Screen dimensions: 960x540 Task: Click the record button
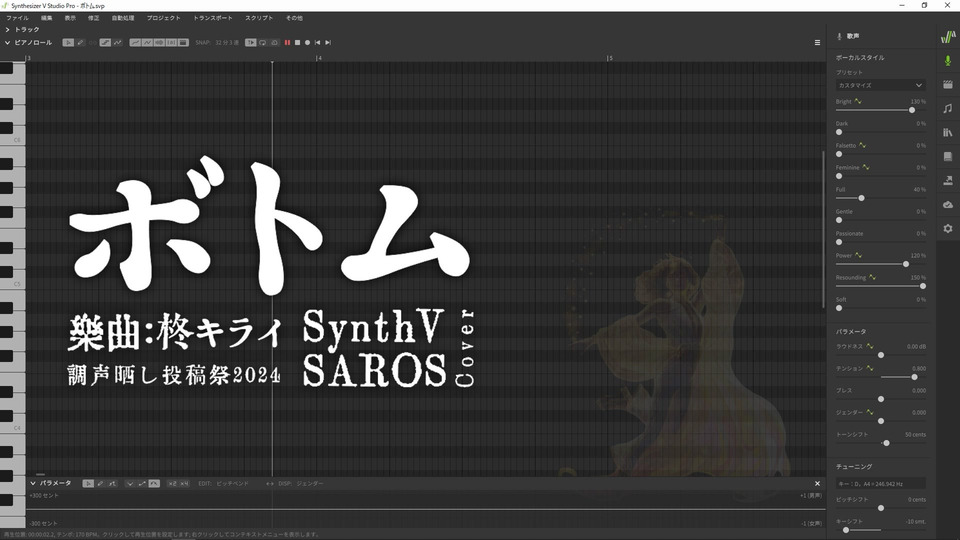307,43
